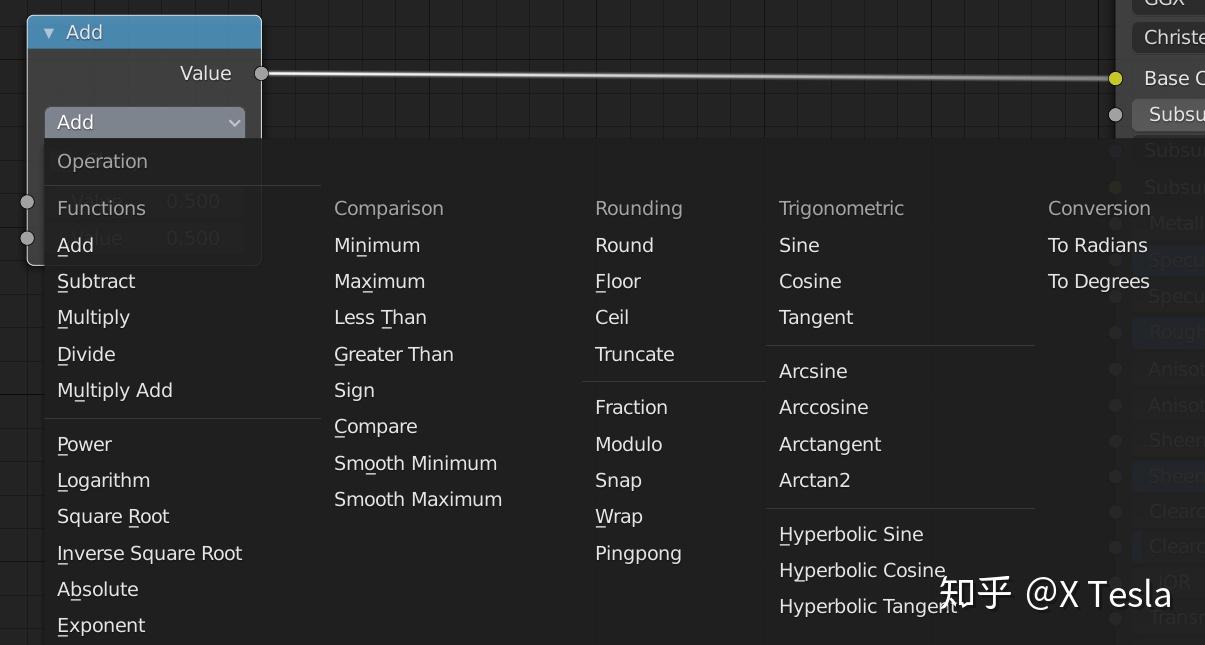Open the Add operation dropdown
Viewport: 1205px width, 645px height.
pyautogui.click(x=145, y=122)
